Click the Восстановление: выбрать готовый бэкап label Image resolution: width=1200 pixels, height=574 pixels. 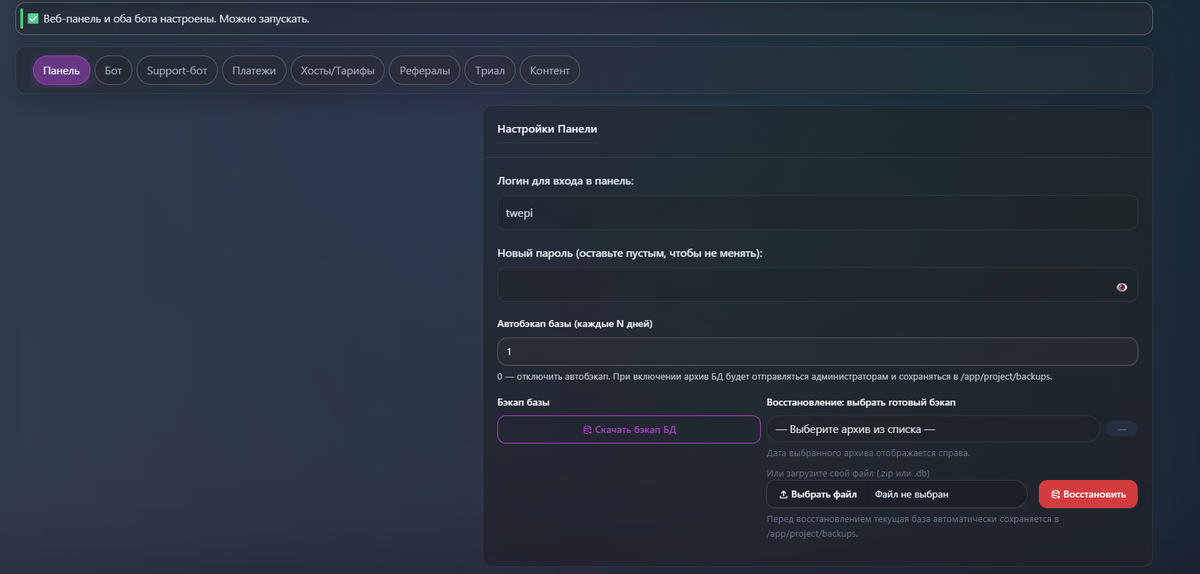pos(861,402)
